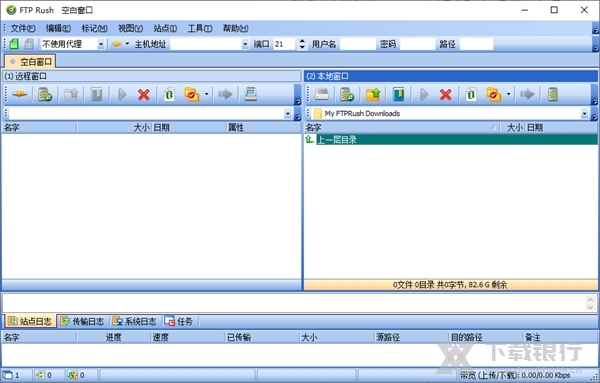Viewport: 600px width, 383px height.
Task: Switch to the 传输日志 tab
Action: tap(82, 321)
